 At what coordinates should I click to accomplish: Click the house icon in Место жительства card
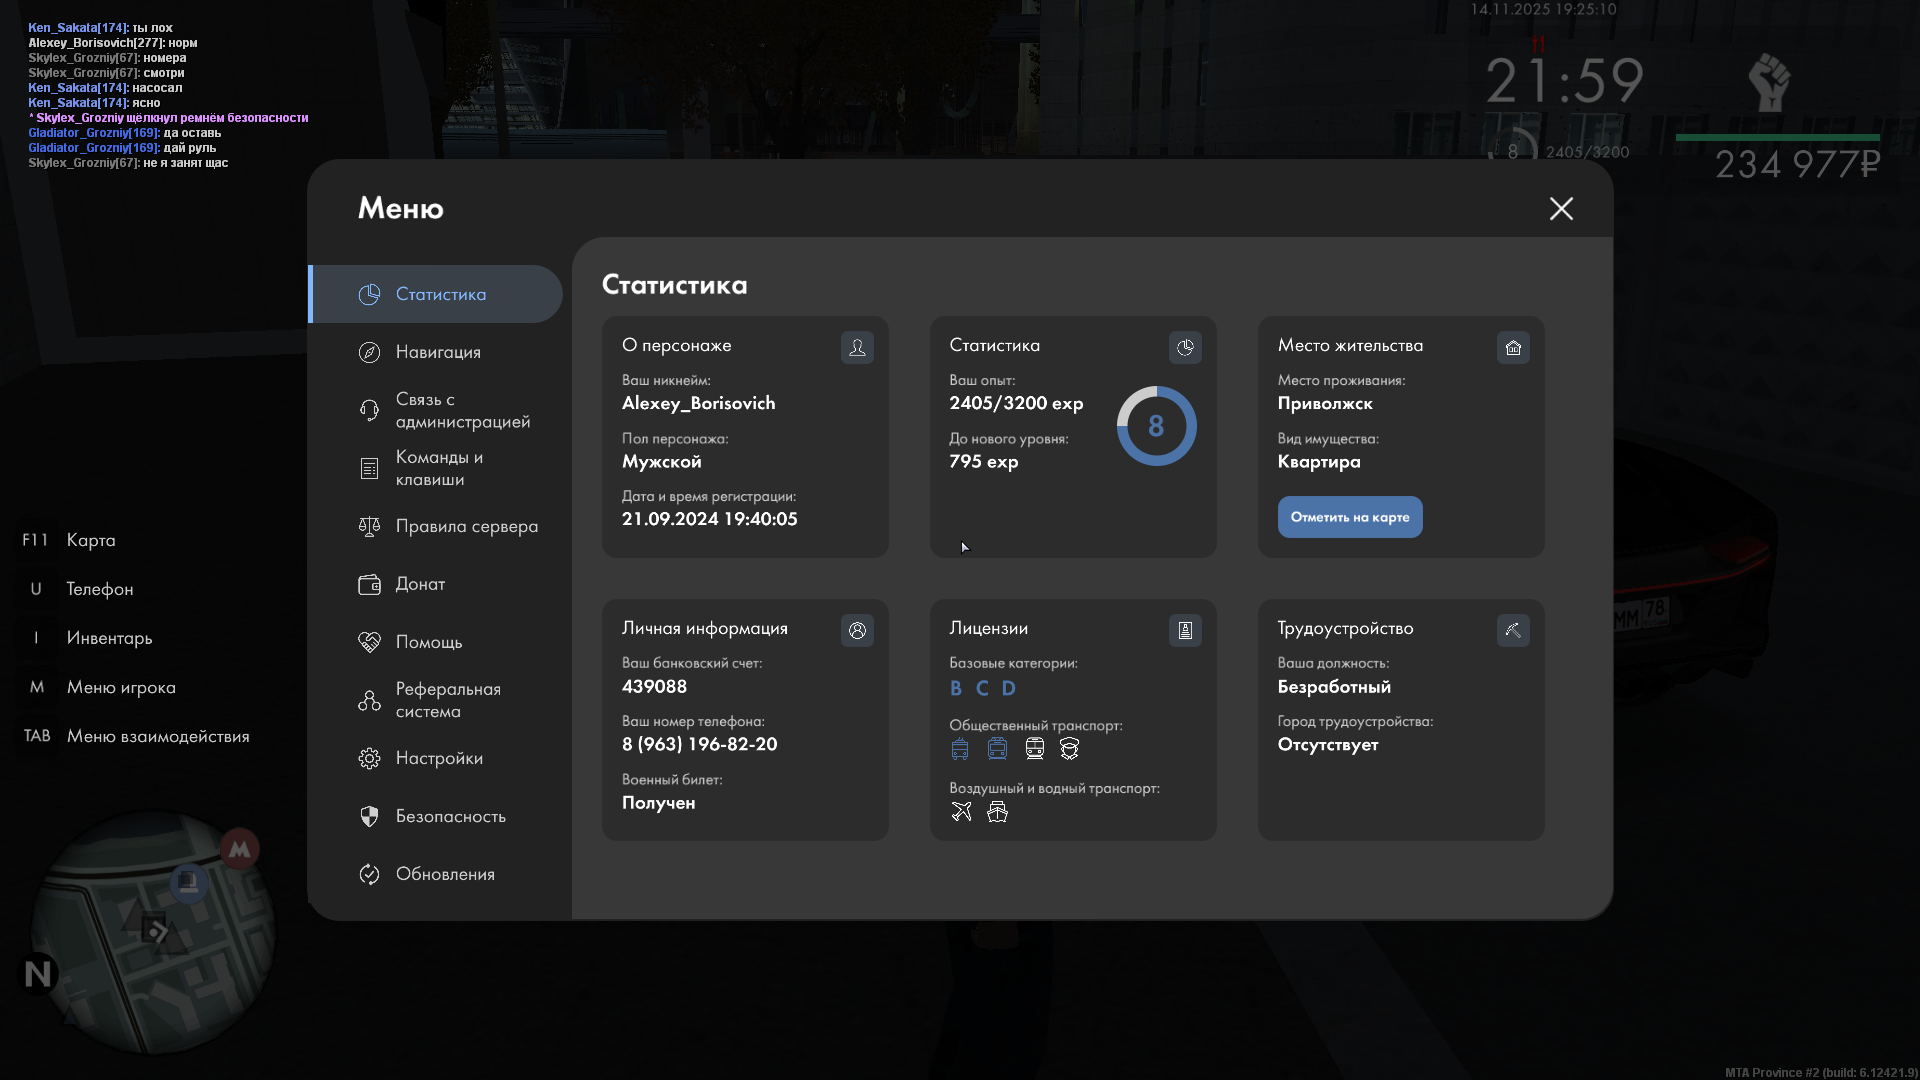(1513, 347)
